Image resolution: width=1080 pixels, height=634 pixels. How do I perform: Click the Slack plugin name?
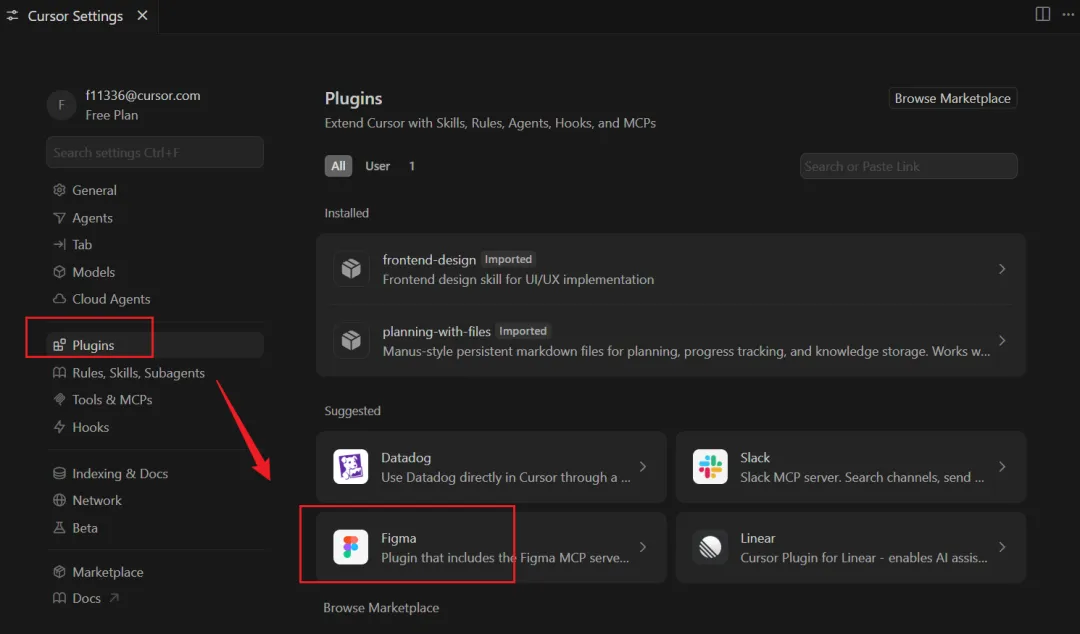(755, 457)
